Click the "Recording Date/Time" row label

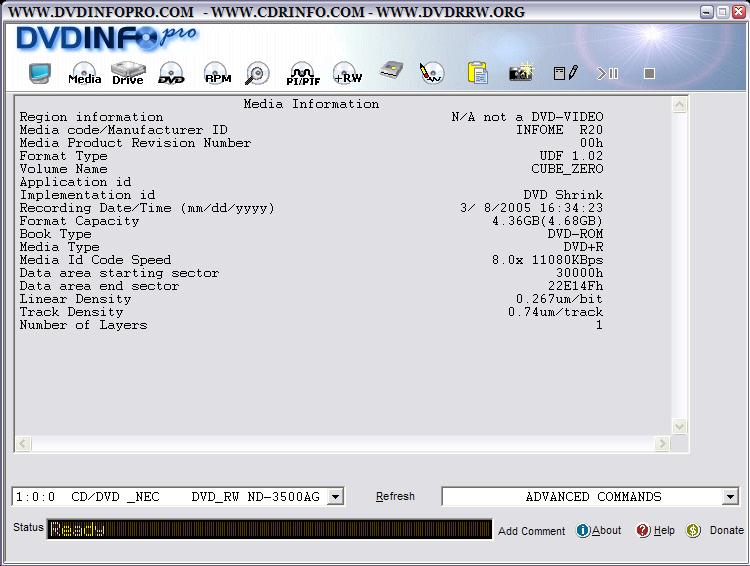pos(147,208)
